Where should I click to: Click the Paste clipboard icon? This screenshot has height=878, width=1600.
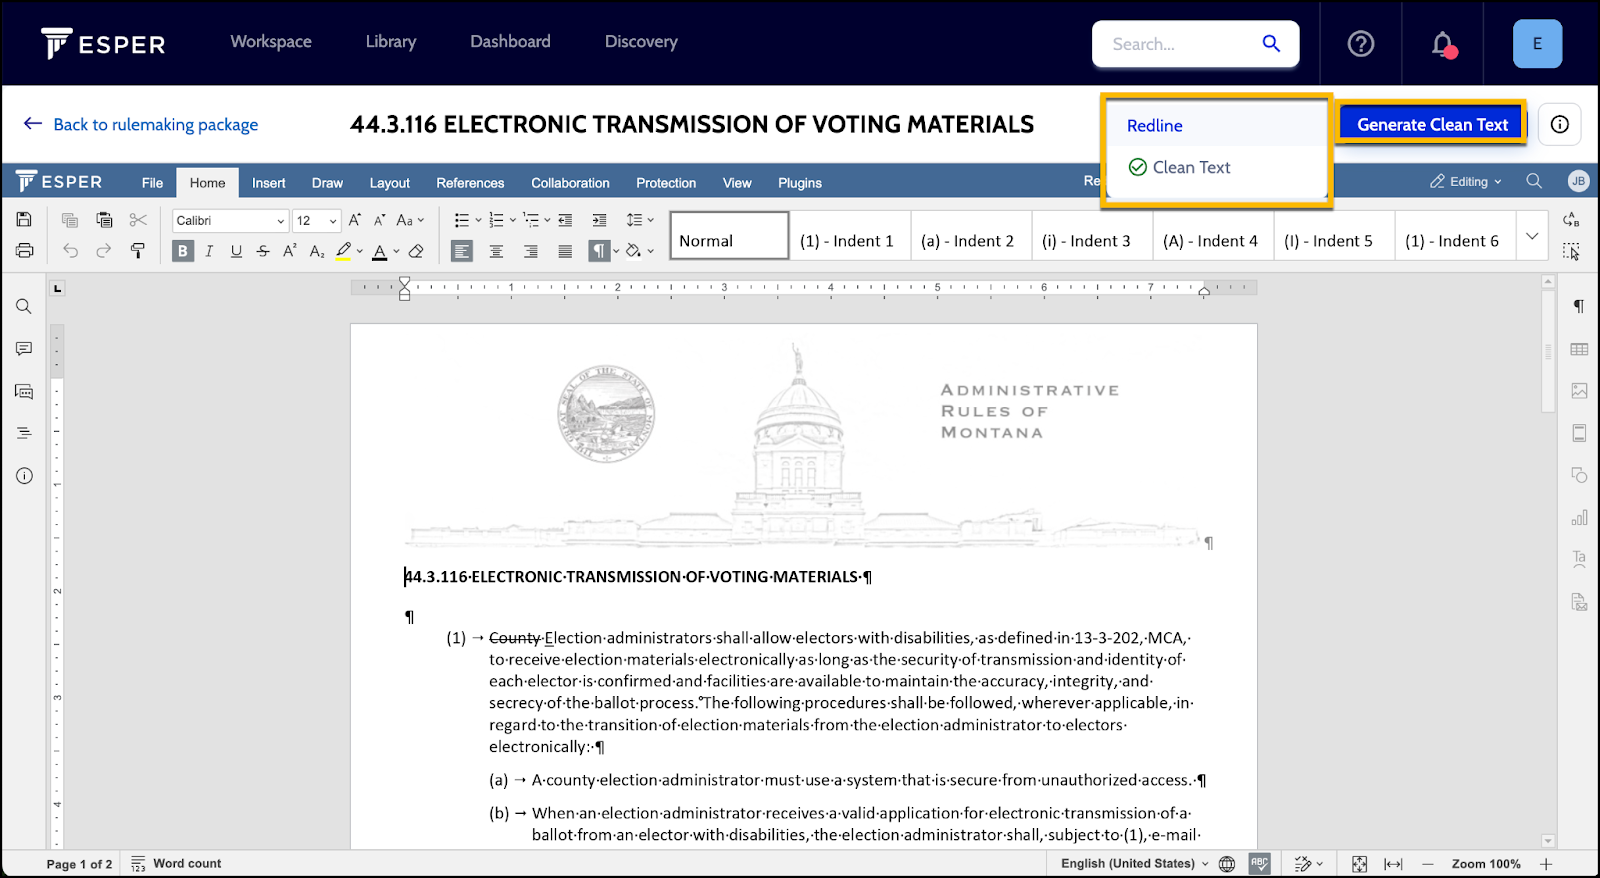(x=104, y=220)
